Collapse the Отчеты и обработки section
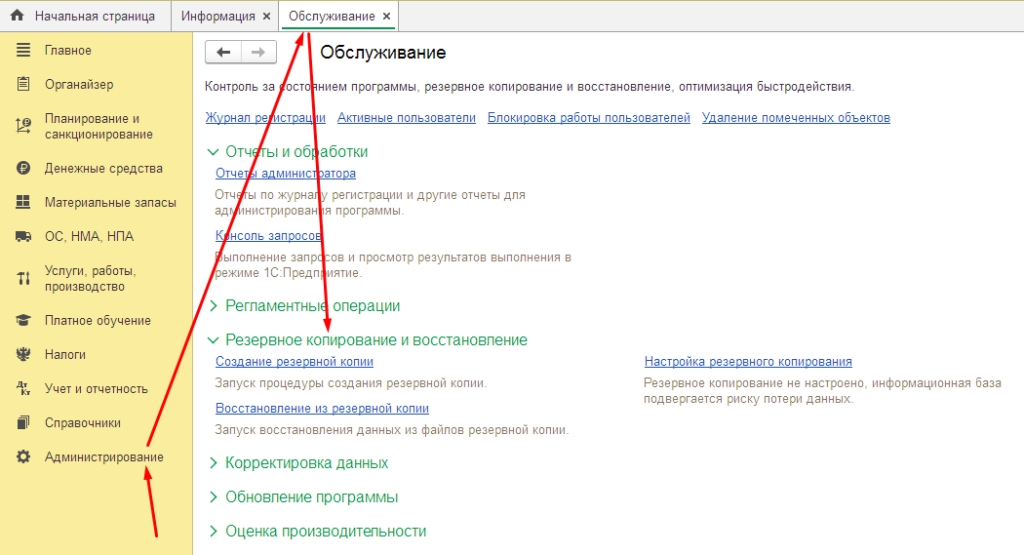 point(212,152)
